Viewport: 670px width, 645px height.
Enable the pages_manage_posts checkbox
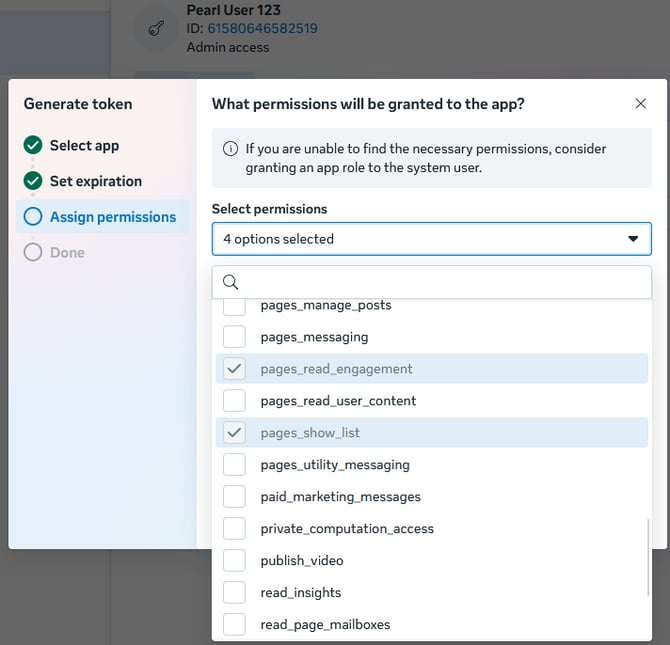[x=234, y=306]
